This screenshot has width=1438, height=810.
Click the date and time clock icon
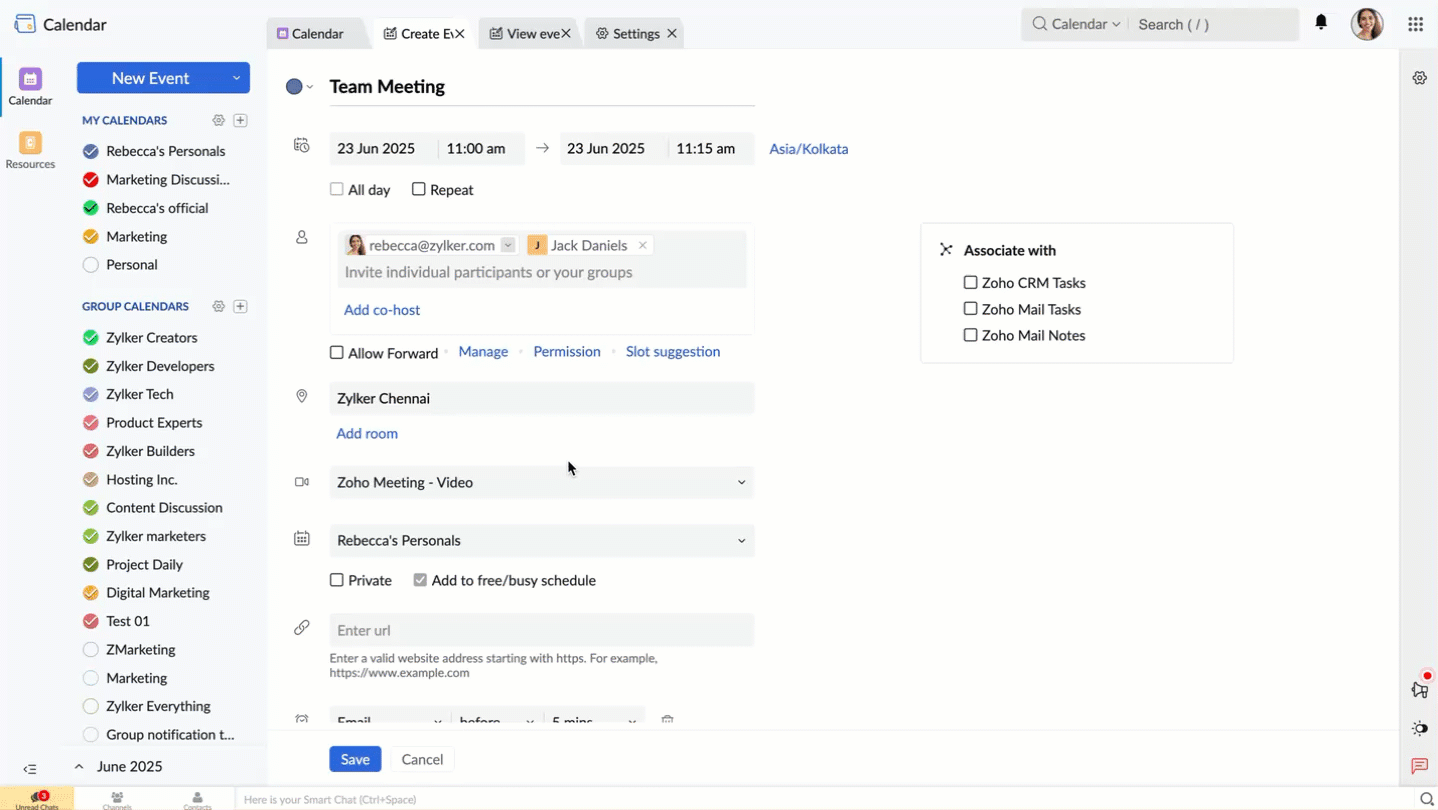coord(301,146)
